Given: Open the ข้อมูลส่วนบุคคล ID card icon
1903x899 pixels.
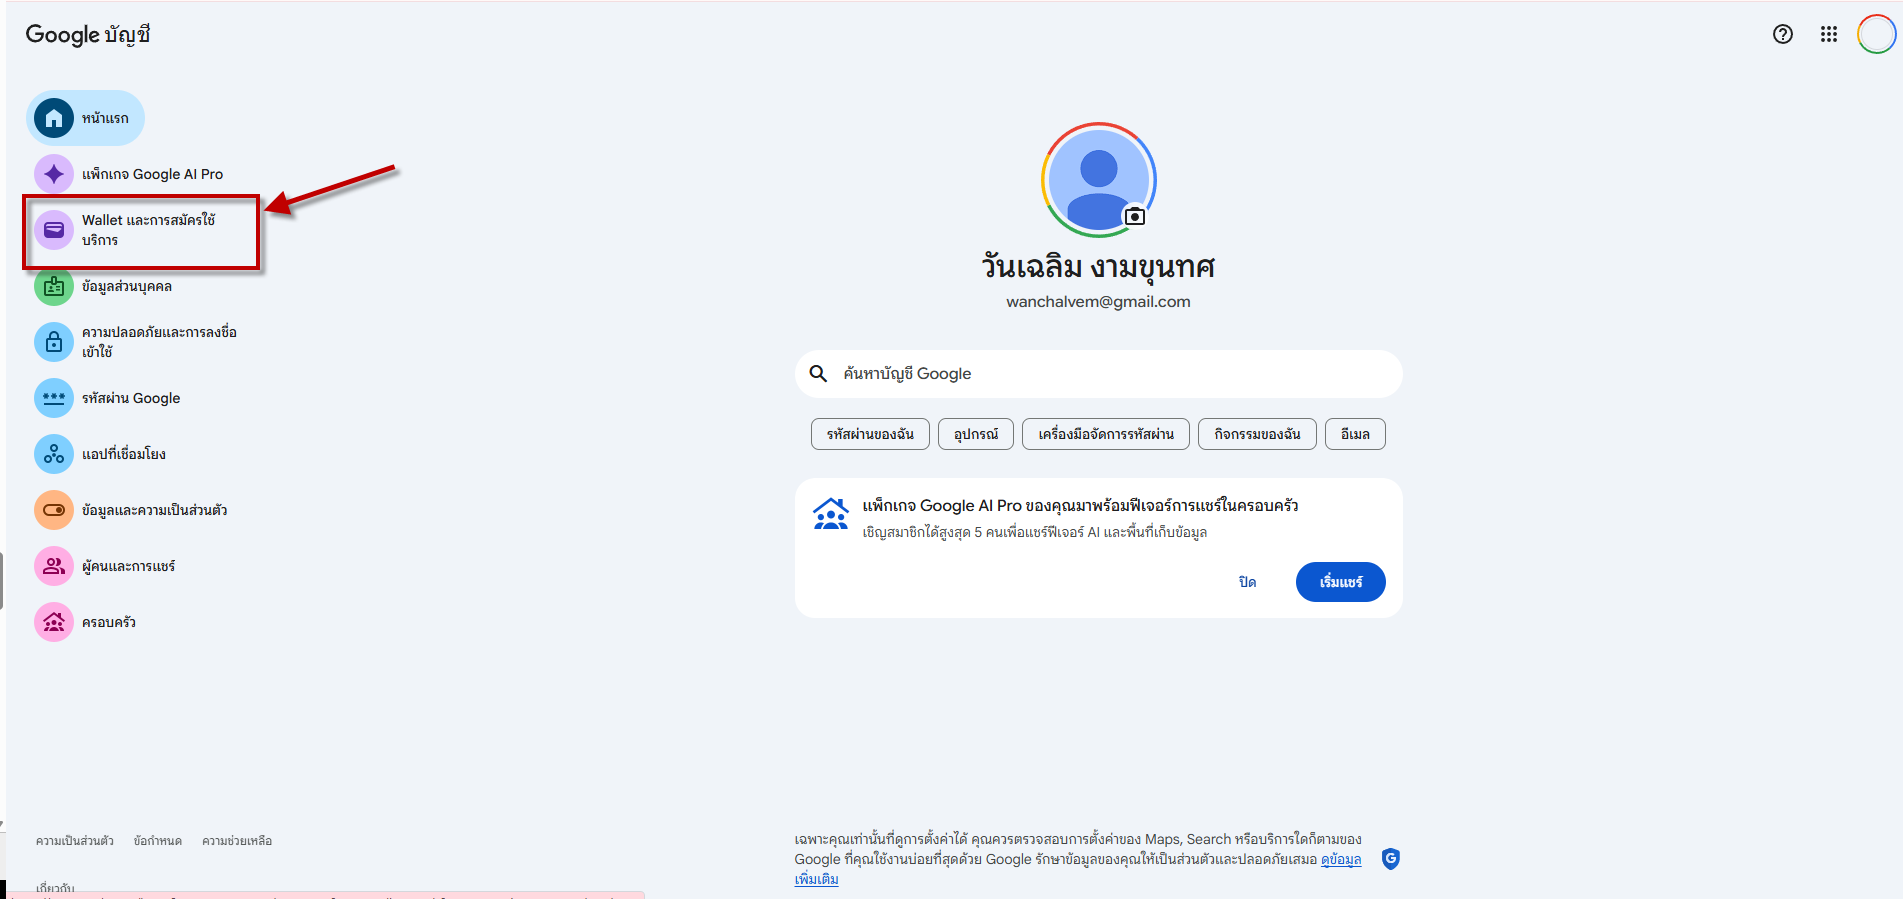Looking at the screenshot, I should [x=54, y=286].
